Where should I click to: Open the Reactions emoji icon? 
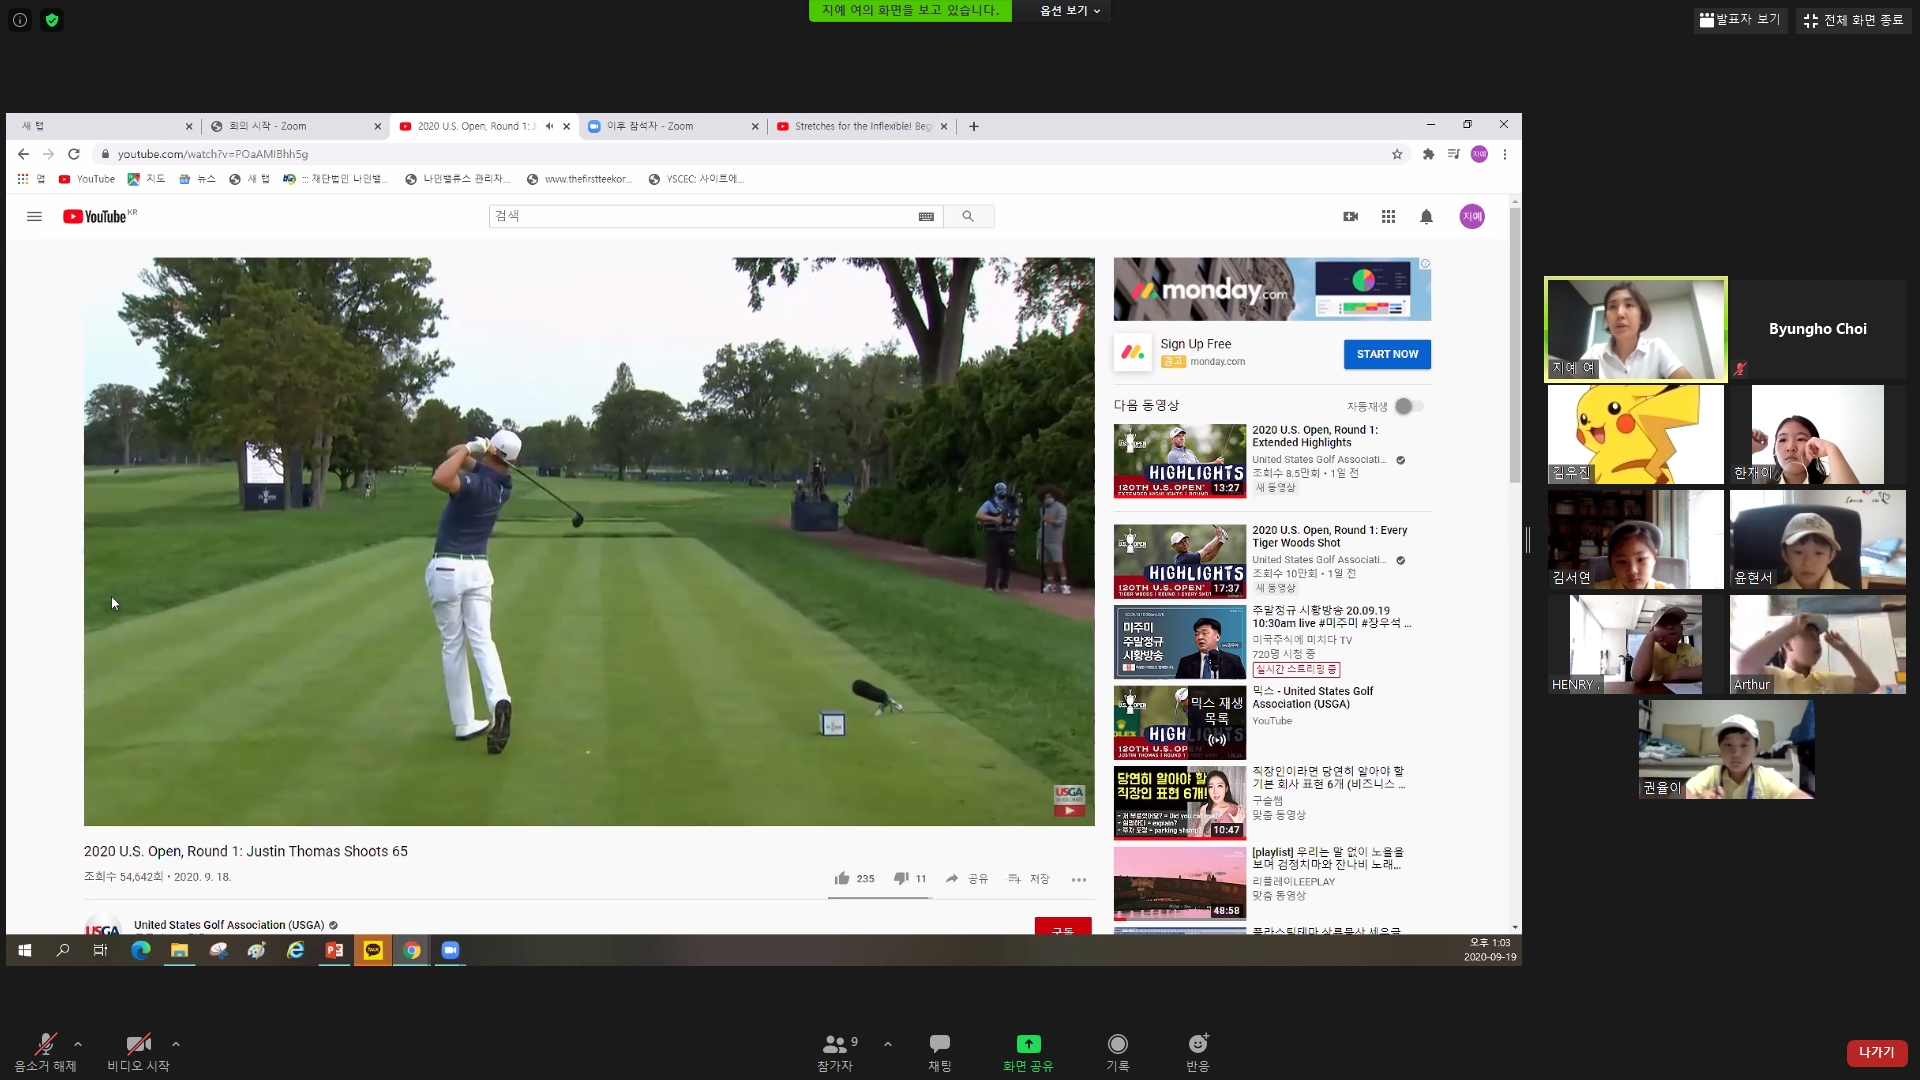[x=1197, y=1045]
